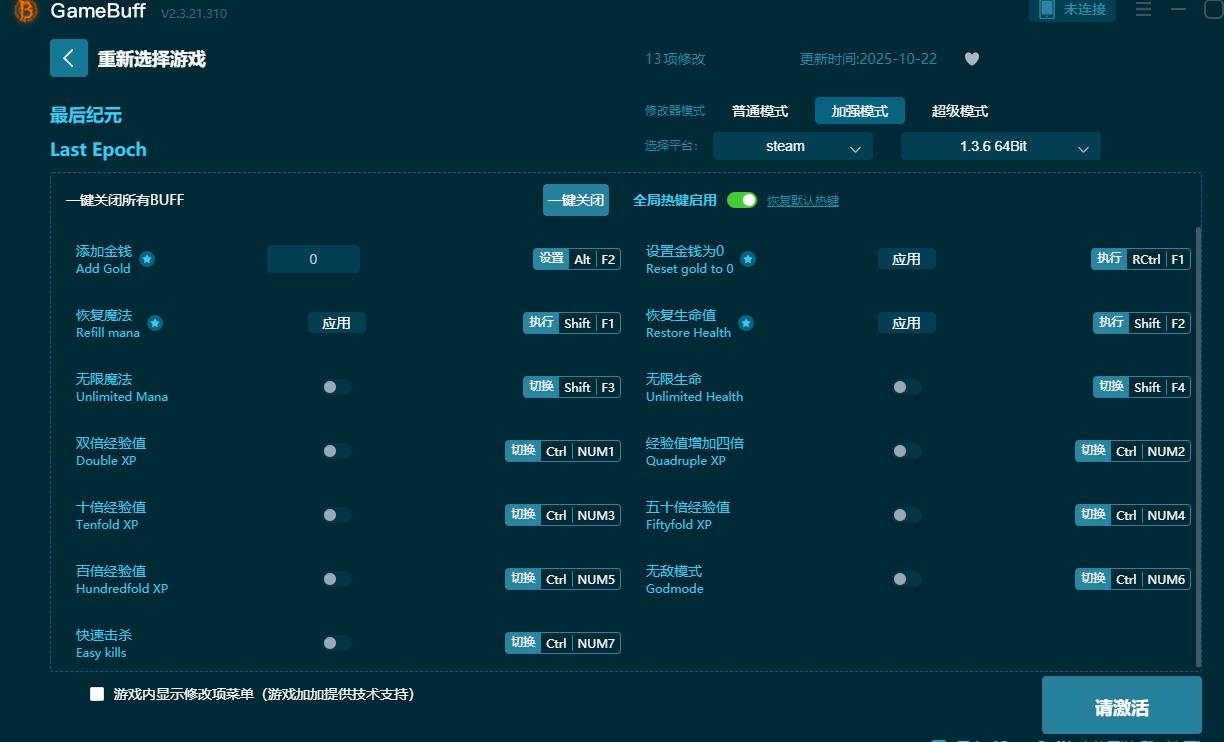1224x742 pixels.
Task: Click the star icon next to Restore Health
Action: (x=746, y=322)
